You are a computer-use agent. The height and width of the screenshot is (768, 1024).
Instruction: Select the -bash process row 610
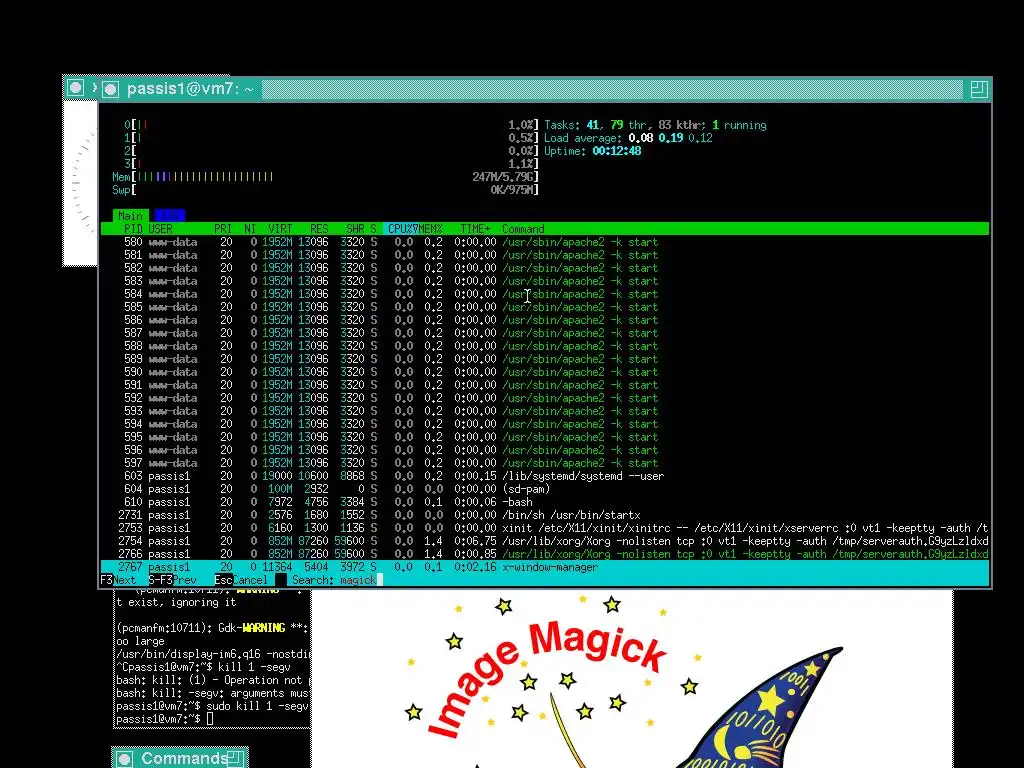545,502
